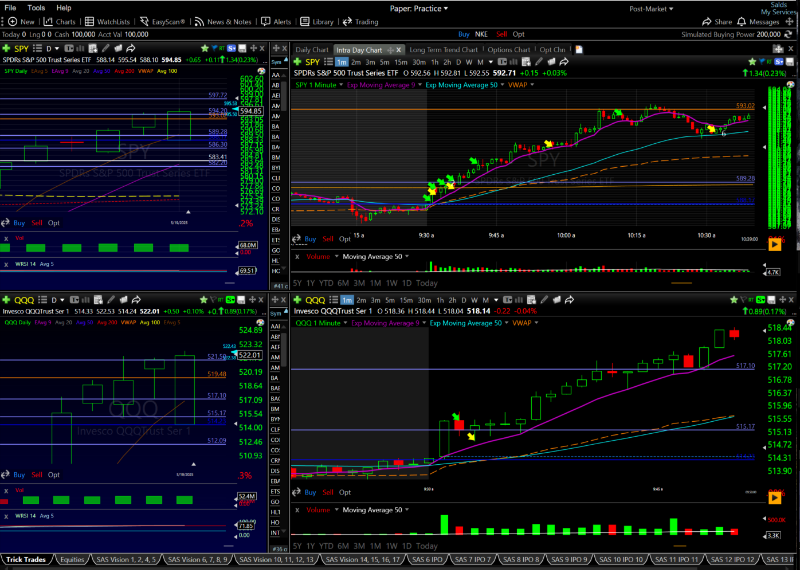Screen dimensions: 800x570
Task: Click the pencil drawing tool on SPY daily chart
Action: coord(106,48)
